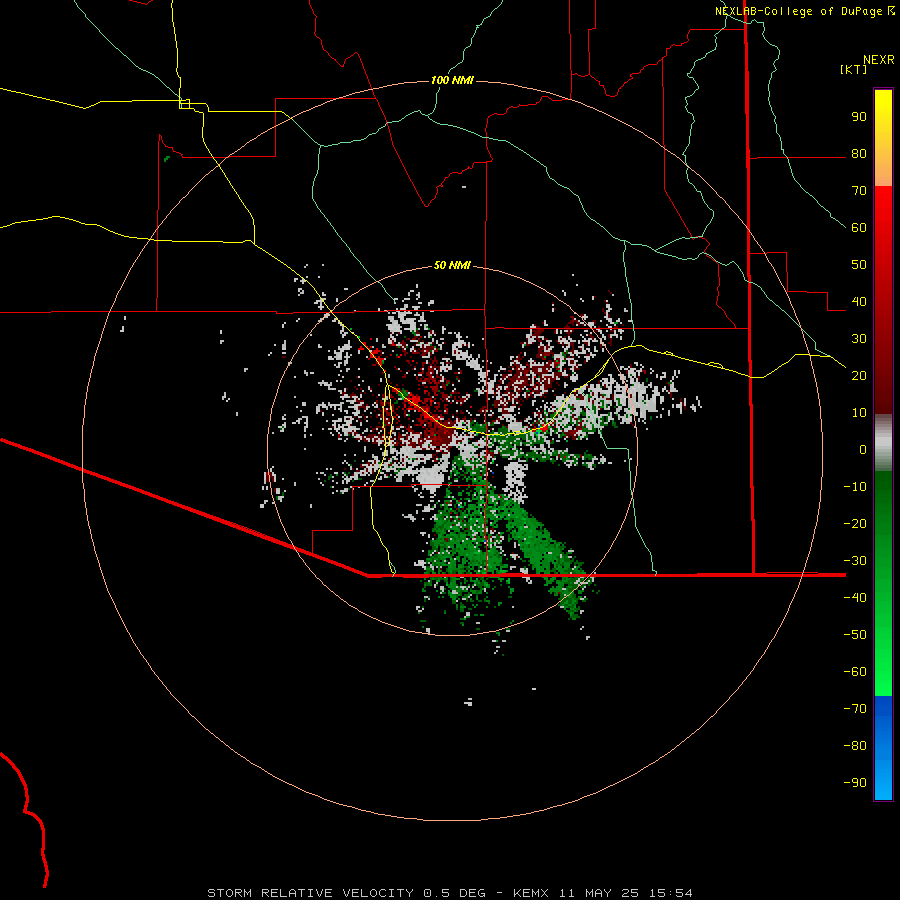Click the -30 value on velocity scale

point(855,561)
